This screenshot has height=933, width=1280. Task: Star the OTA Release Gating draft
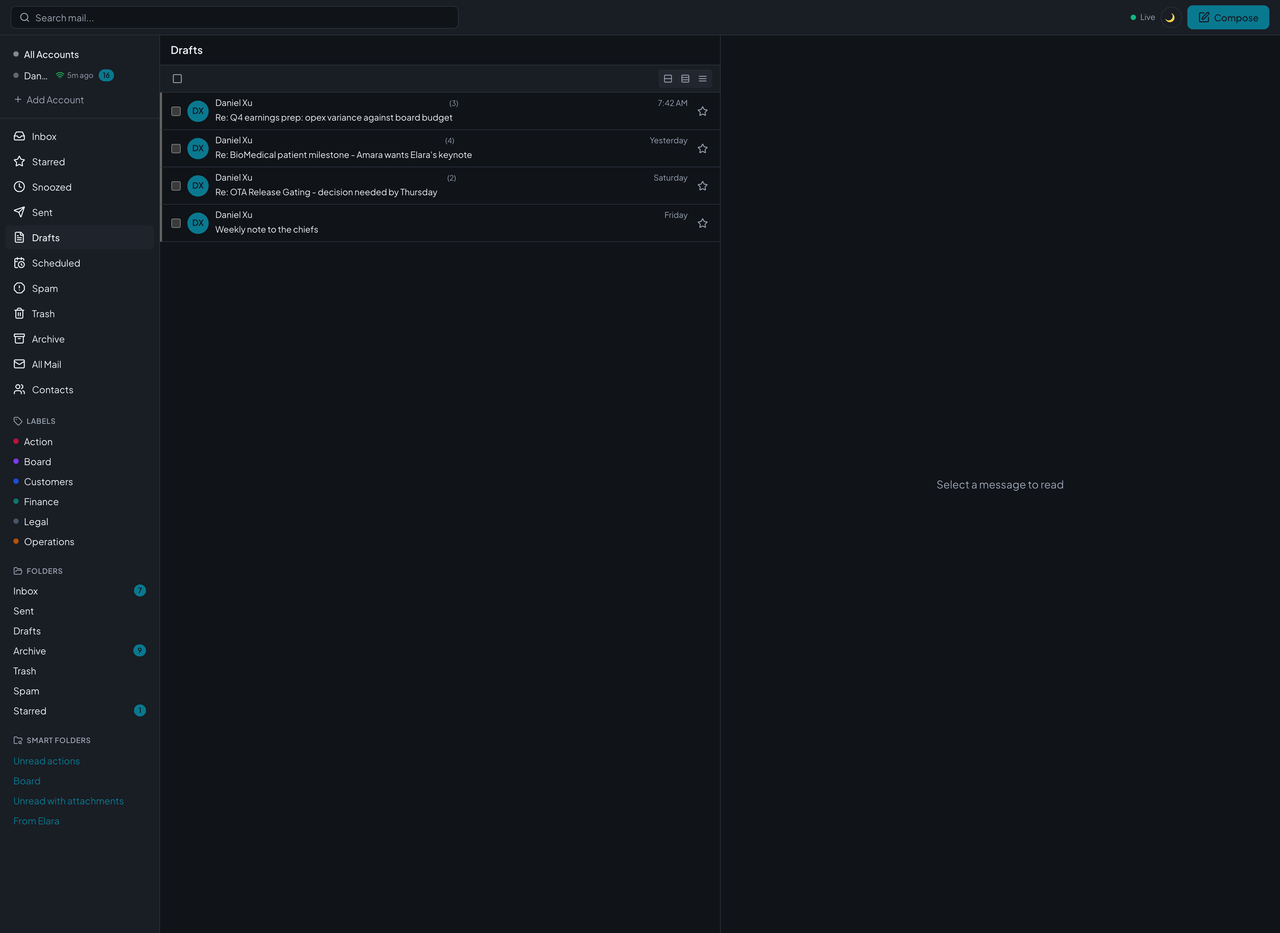click(x=702, y=186)
